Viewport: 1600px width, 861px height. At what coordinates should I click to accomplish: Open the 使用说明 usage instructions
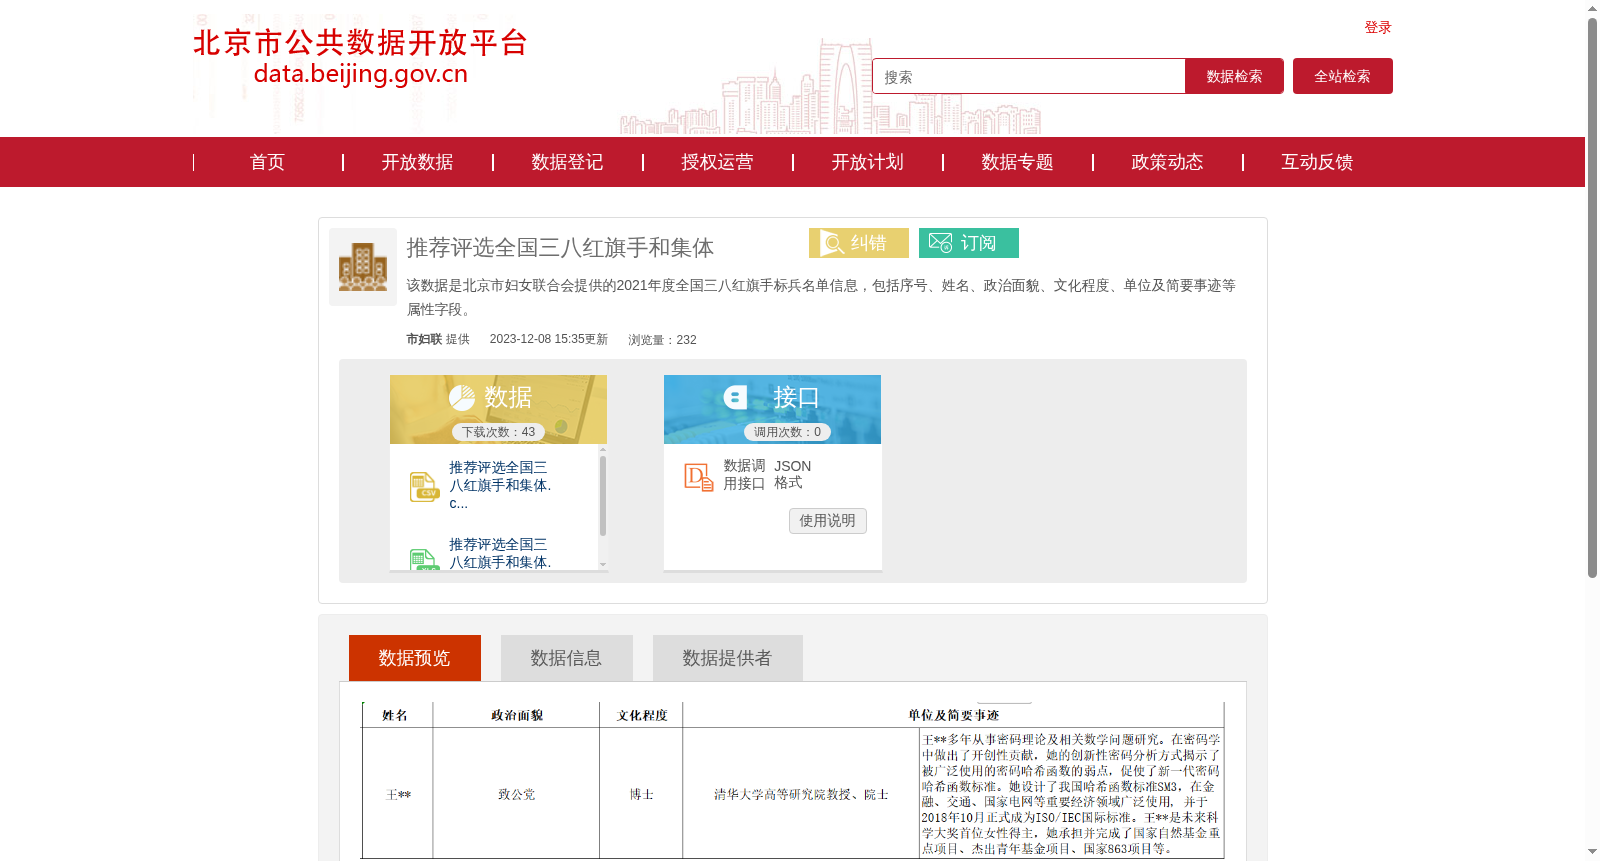[x=828, y=521]
